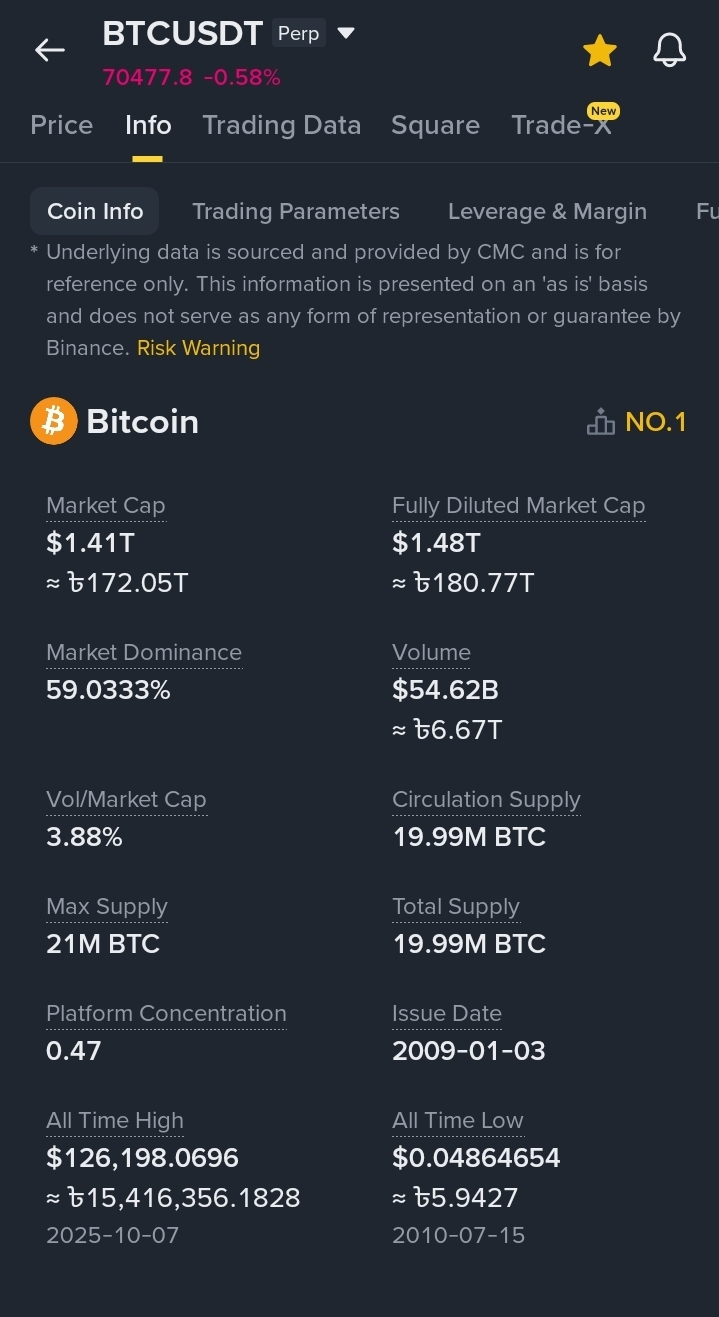Select the Coin Info sub-tab
Viewport: 719px width, 1317px height.
[x=95, y=211]
